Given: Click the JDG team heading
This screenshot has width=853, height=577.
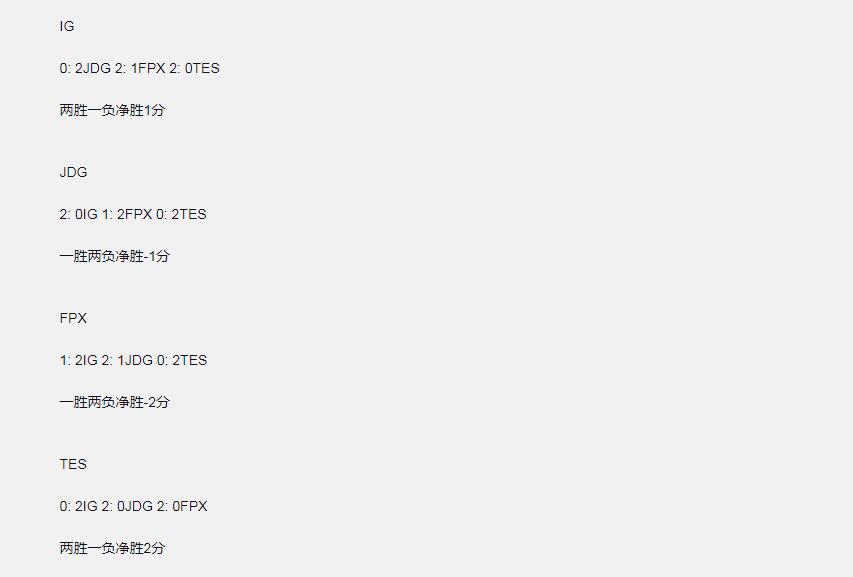Looking at the screenshot, I should (73, 172).
